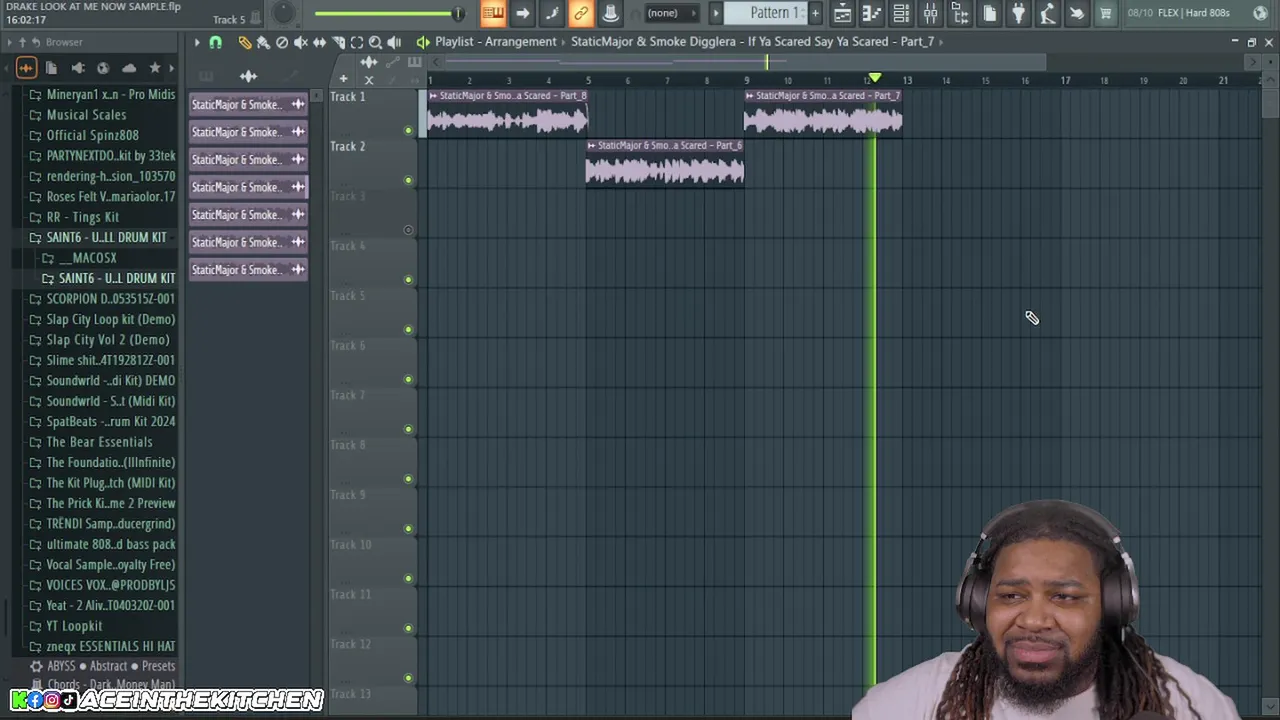Show next browser tabs with right arrow
Viewport: 1280px width, 720px height.
click(x=172, y=68)
